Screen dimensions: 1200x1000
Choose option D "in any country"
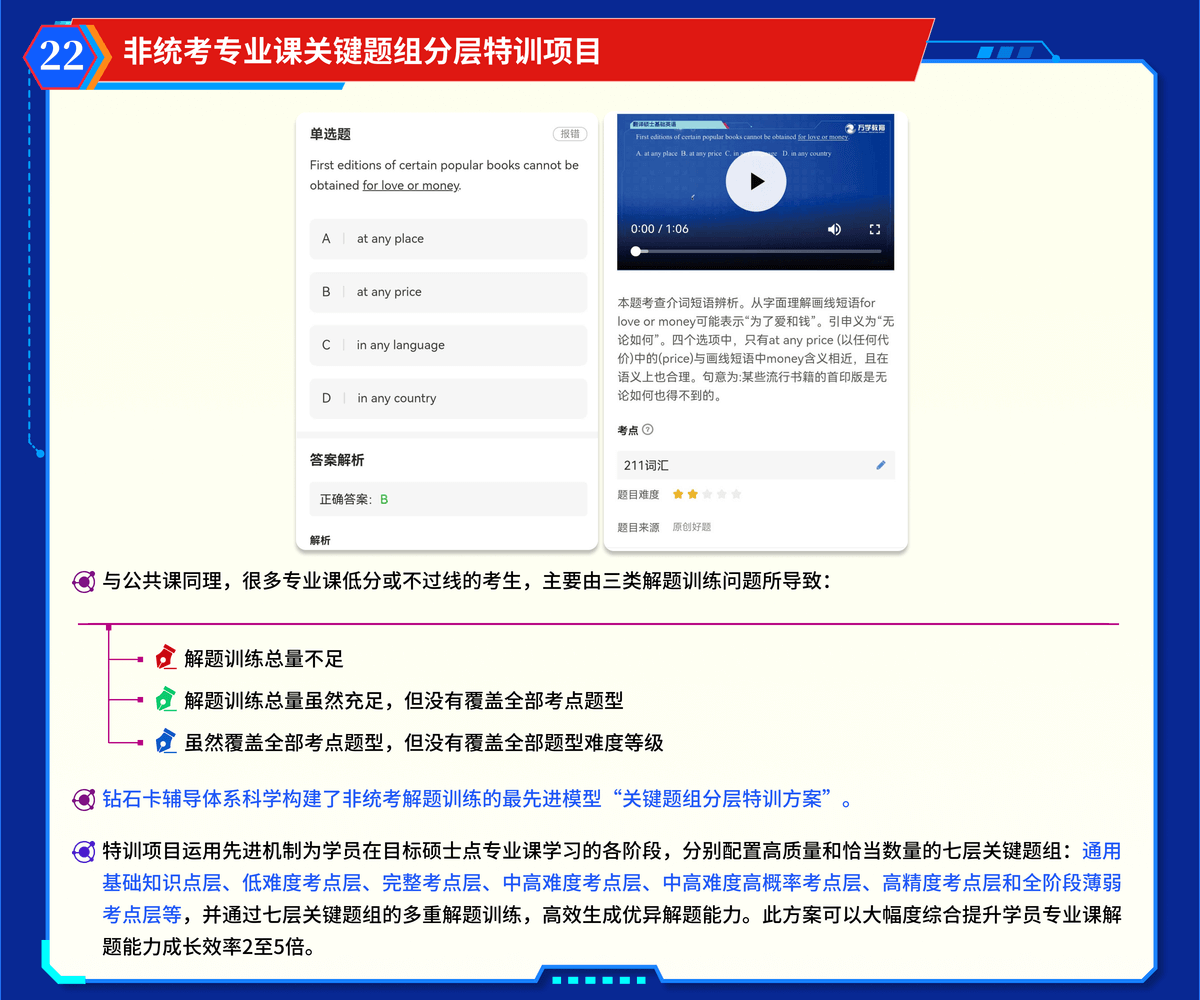(448, 398)
